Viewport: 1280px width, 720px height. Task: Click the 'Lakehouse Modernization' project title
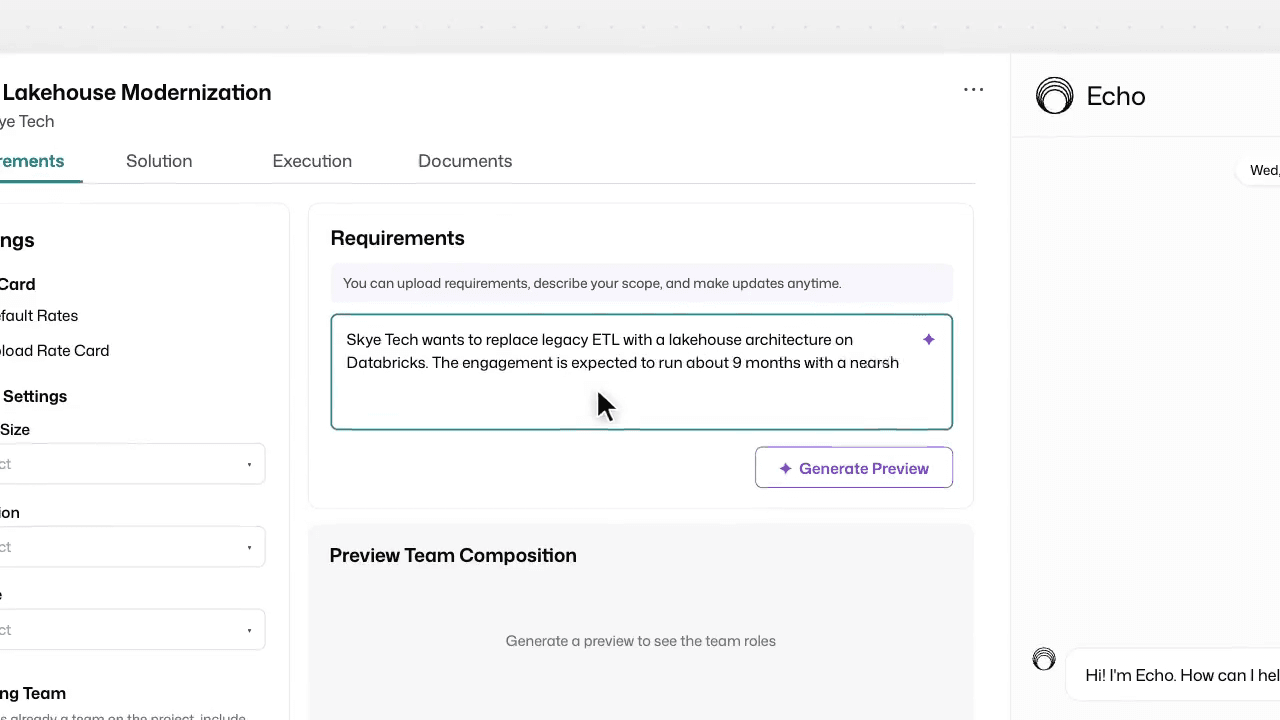tap(136, 92)
